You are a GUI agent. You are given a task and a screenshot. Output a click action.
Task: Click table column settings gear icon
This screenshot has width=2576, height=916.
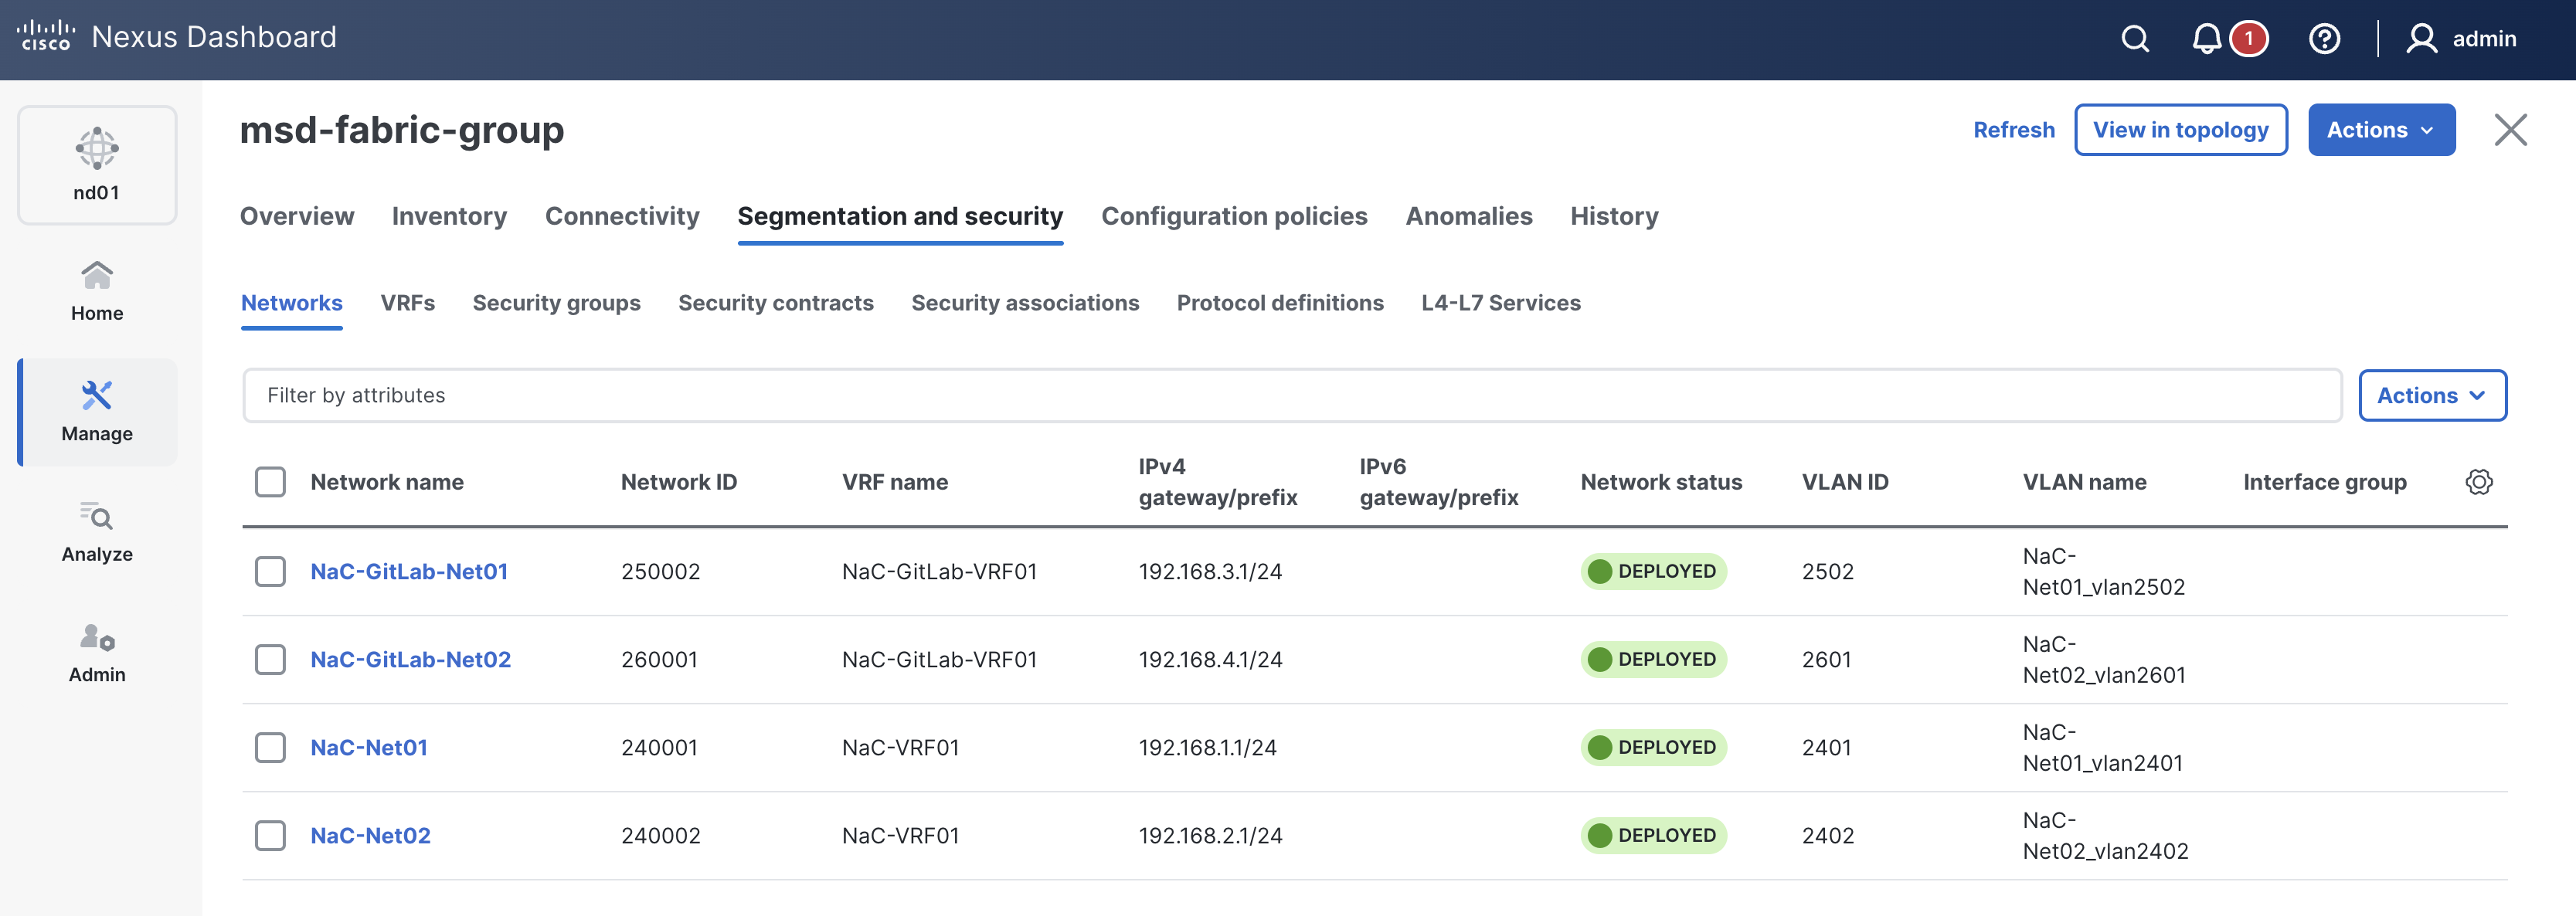(2478, 482)
